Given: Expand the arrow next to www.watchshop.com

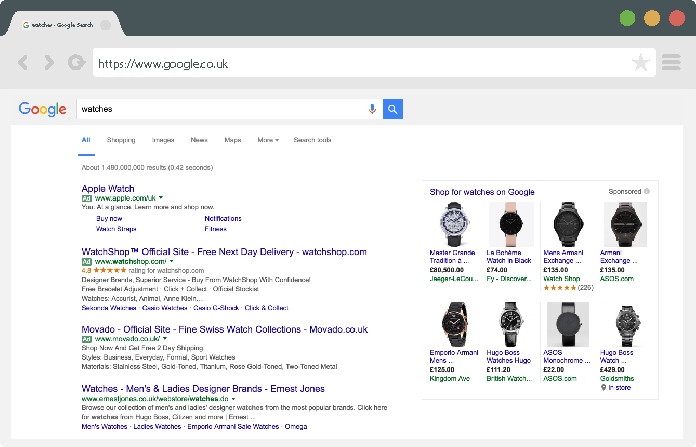Looking at the screenshot, I should click(x=172, y=261).
